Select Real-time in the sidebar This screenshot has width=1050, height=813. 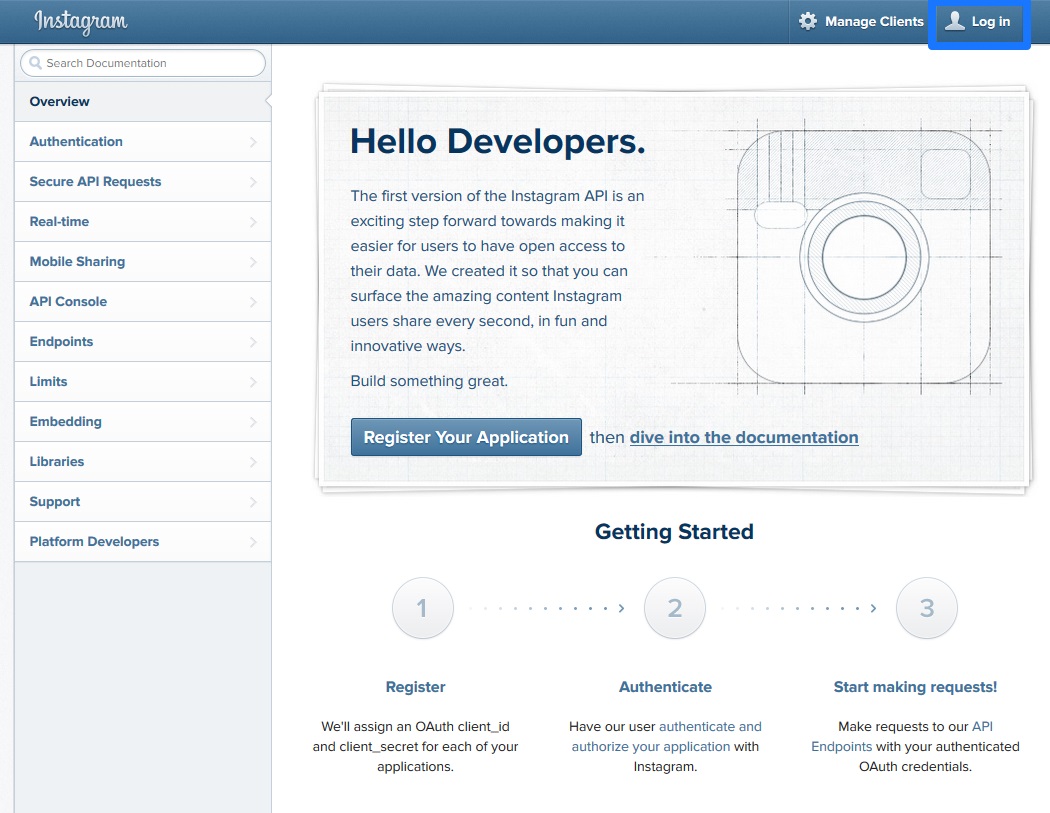[59, 222]
